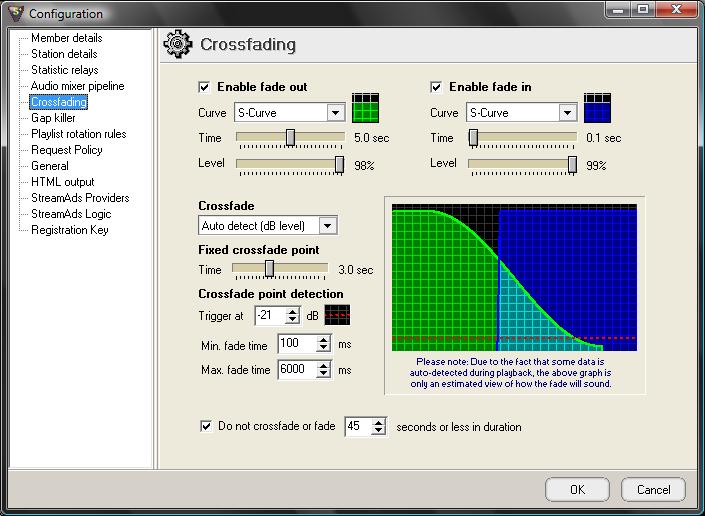Click the '99%' fade in level value
This screenshot has height=516, width=705.
pyautogui.click(x=596, y=166)
